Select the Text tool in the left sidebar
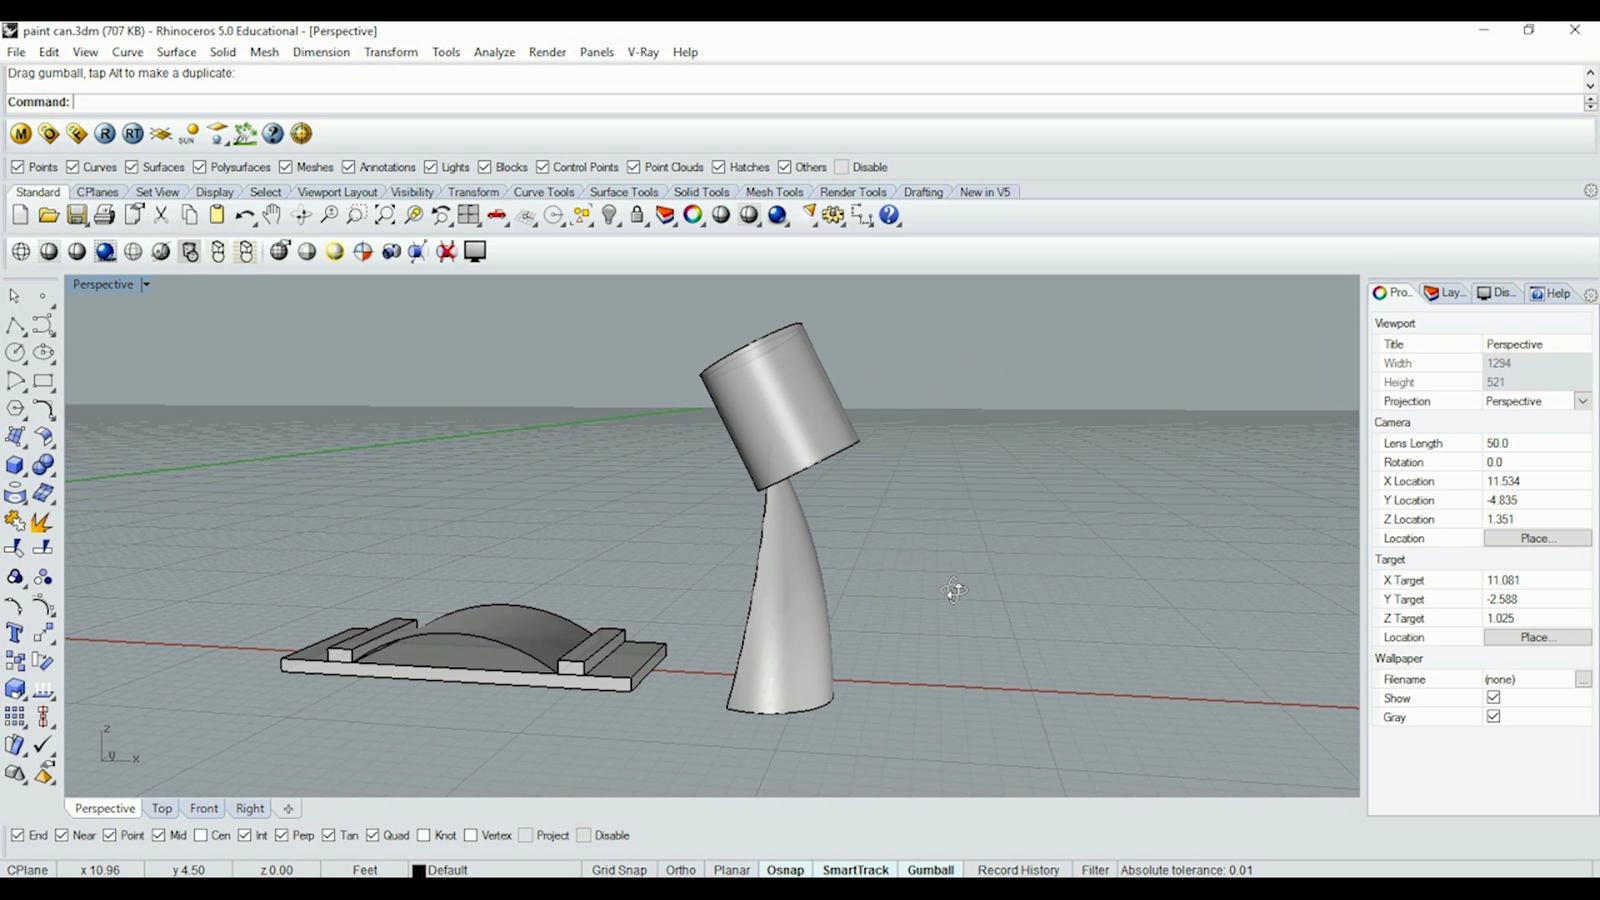1600x900 pixels. 15,633
